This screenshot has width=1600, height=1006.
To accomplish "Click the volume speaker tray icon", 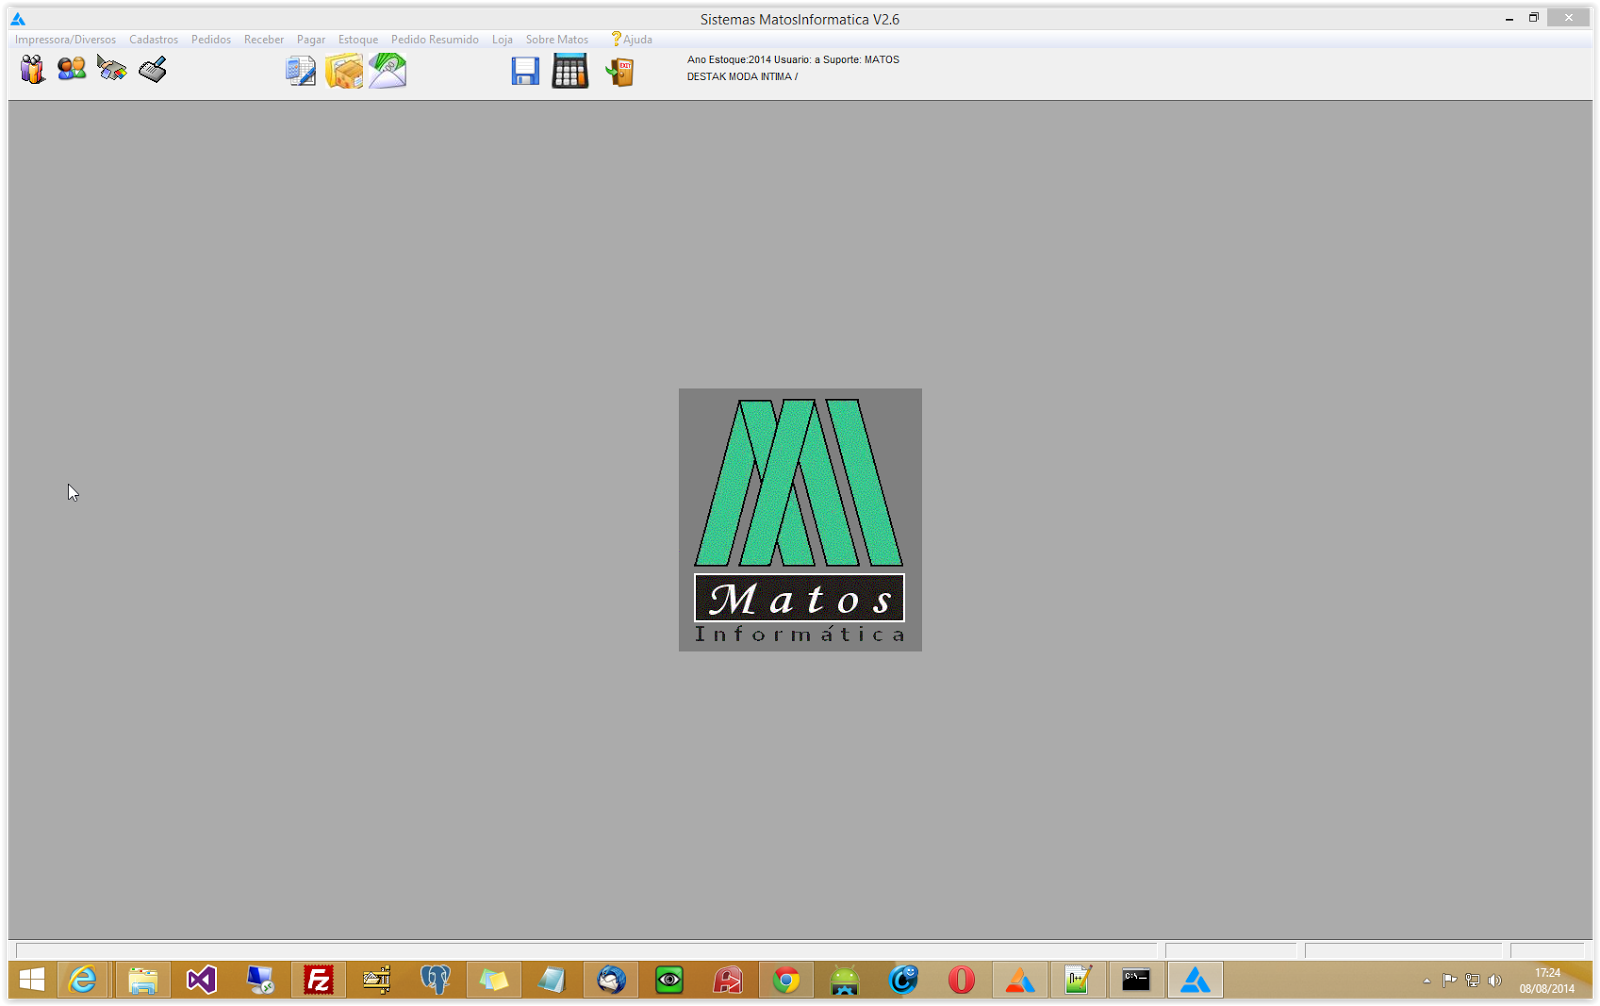I will [x=1495, y=981].
